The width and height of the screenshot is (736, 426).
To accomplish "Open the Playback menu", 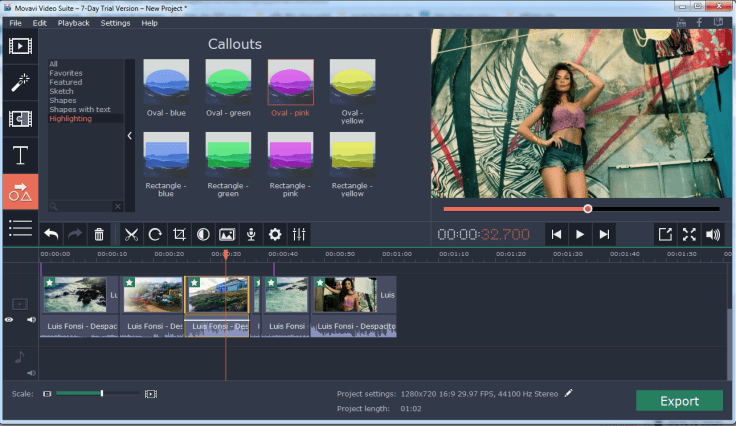I will (73, 23).
